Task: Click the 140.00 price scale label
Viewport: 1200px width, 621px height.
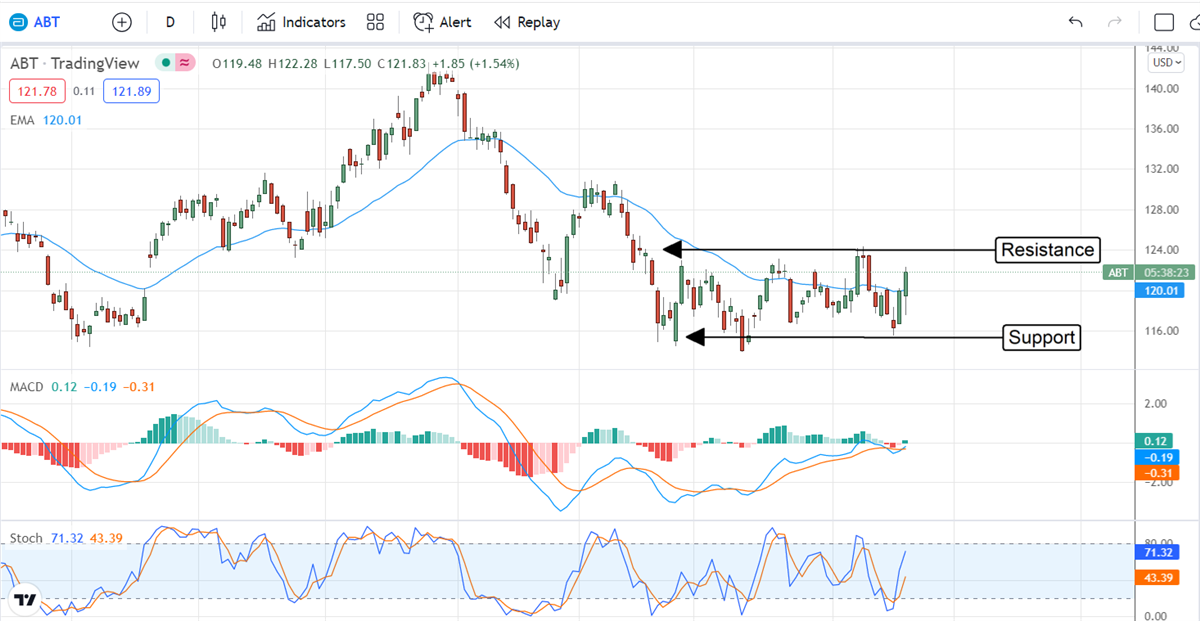Action: pos(1161,88)
